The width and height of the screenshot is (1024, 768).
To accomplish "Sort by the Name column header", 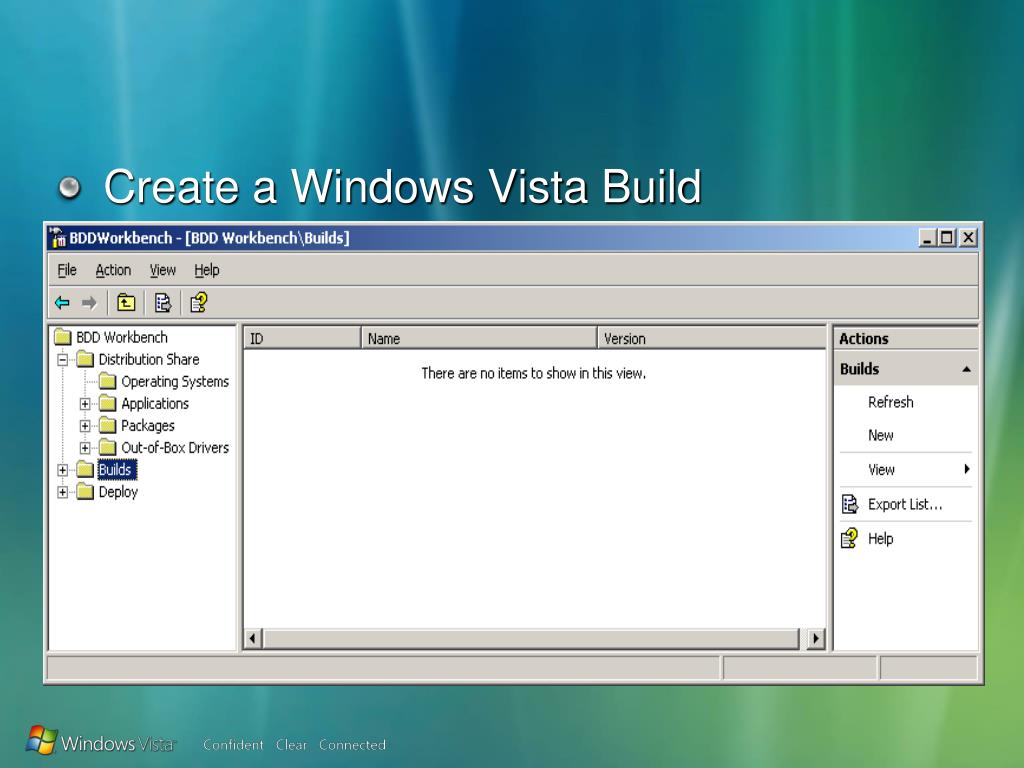I will [x=479, y=338].
